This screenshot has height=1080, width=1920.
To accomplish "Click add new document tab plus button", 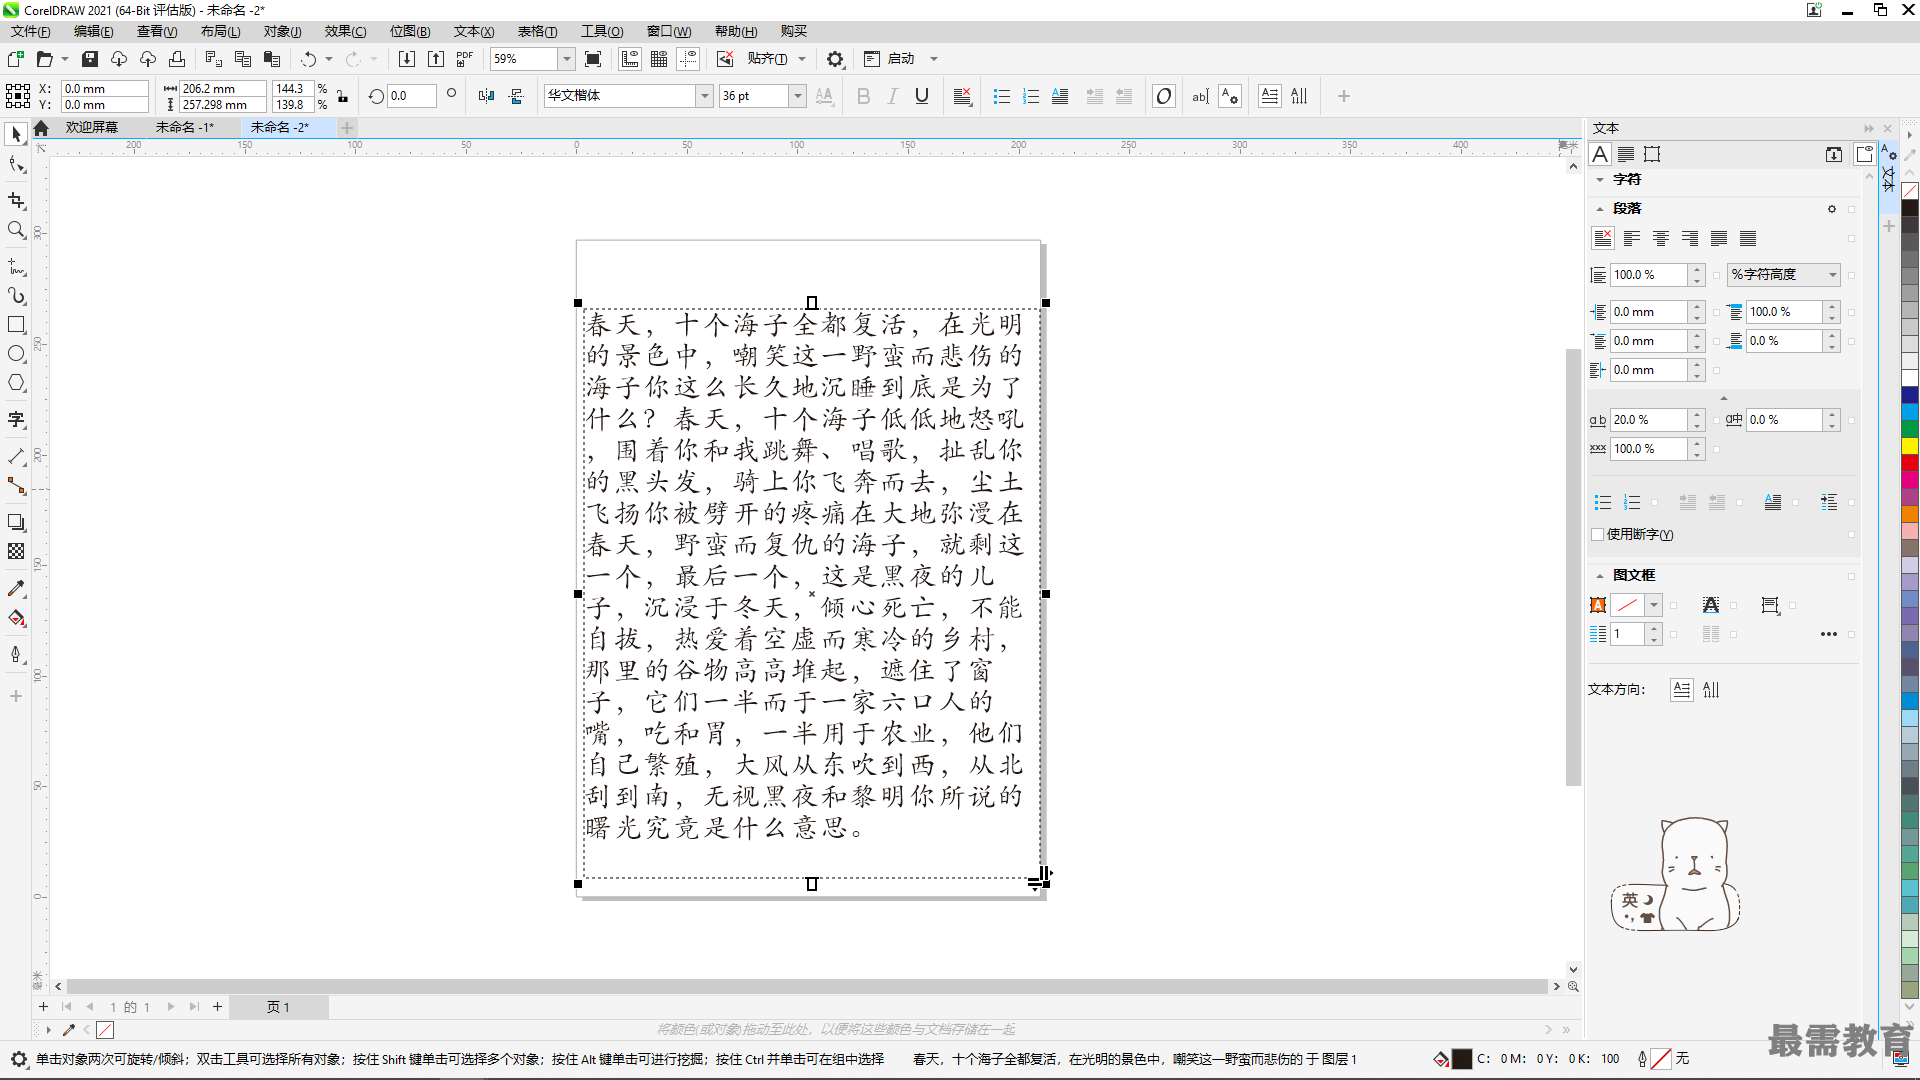I will pos(347,127).
